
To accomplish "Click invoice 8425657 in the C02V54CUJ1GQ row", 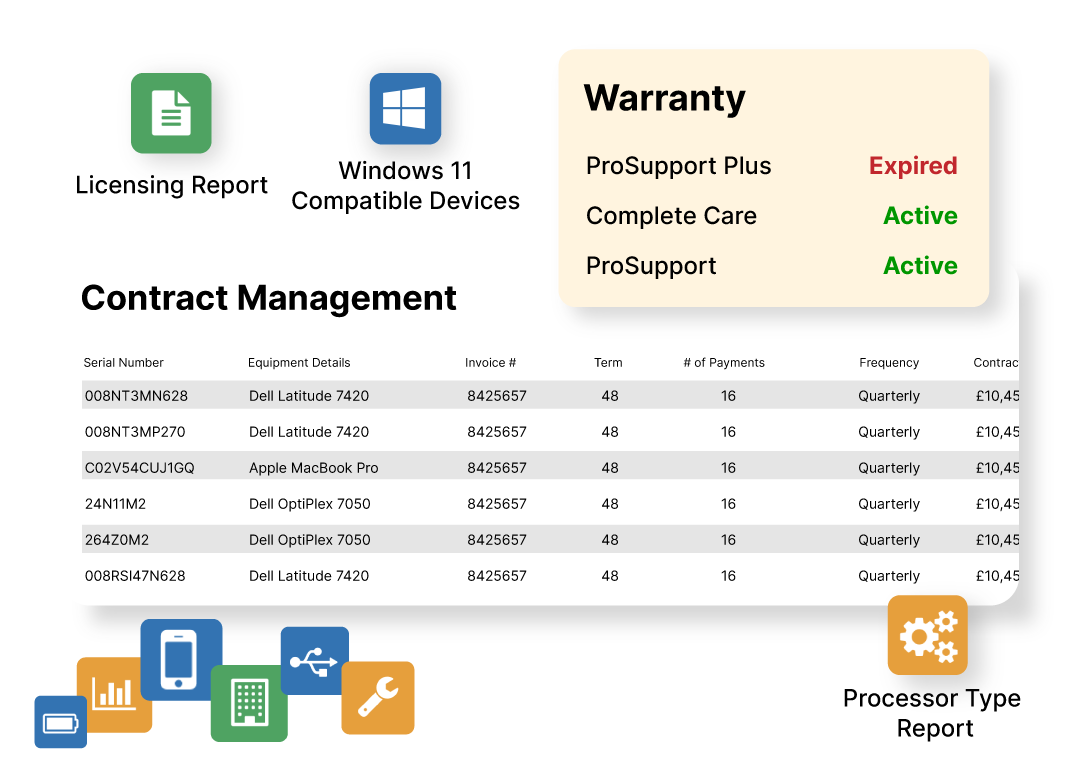I will pos(497,468).
